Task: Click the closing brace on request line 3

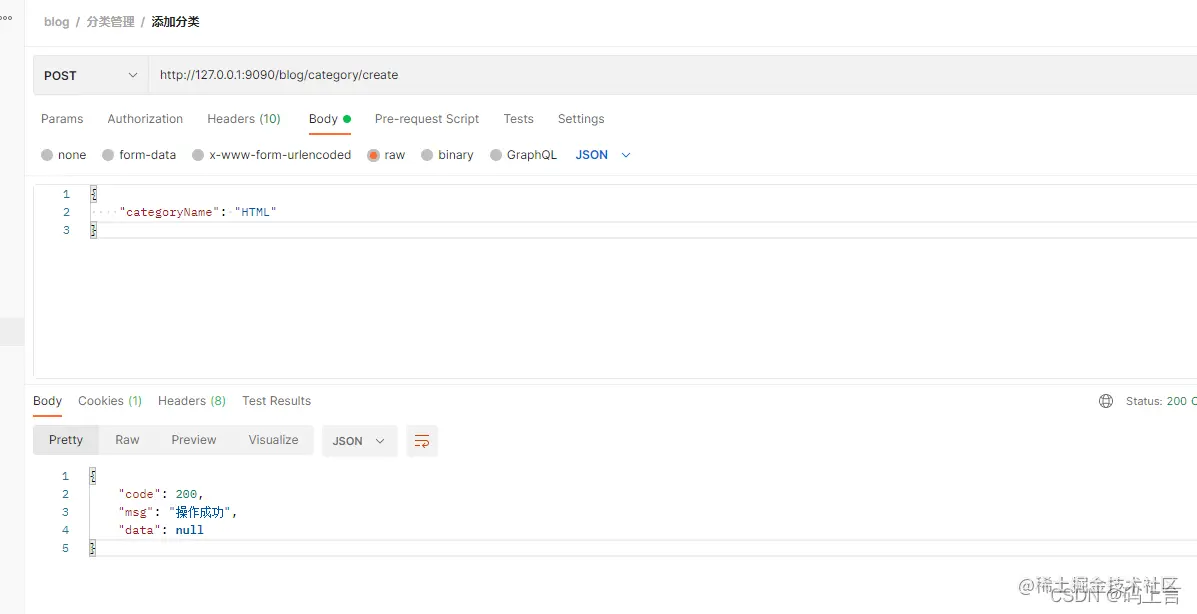Action: coord(93,230)
